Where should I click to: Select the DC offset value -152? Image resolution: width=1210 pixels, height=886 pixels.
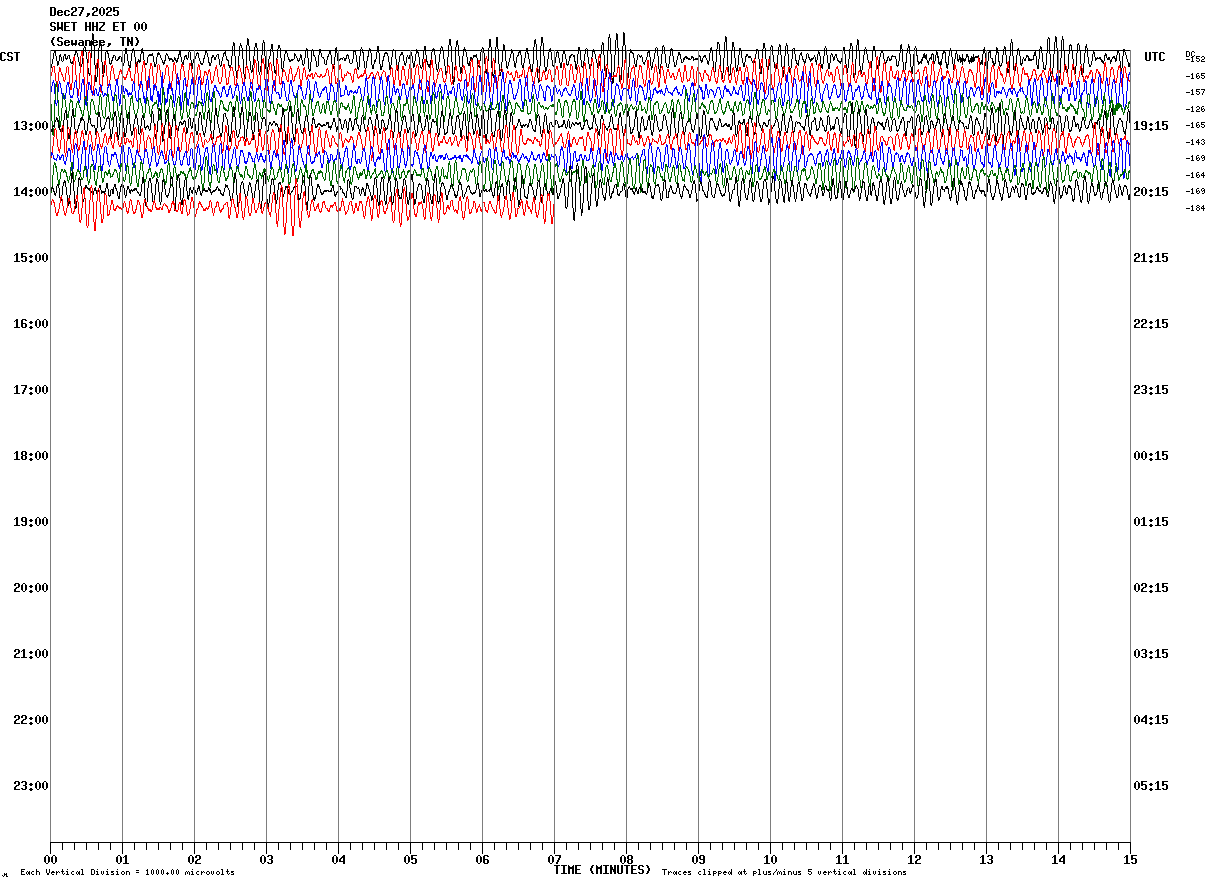(x=1196, y=60)
